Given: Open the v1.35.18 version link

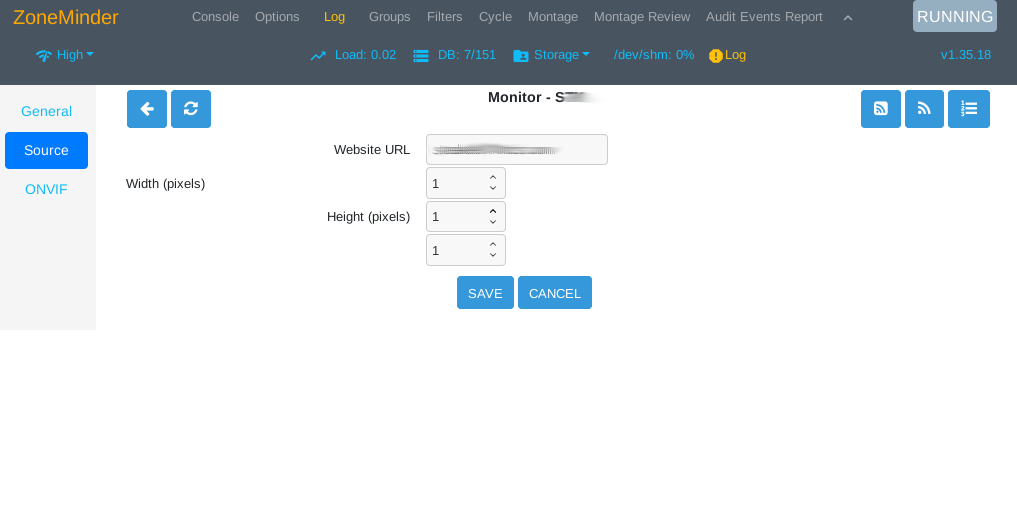Looking at the screenshot, I should [966, 55].
